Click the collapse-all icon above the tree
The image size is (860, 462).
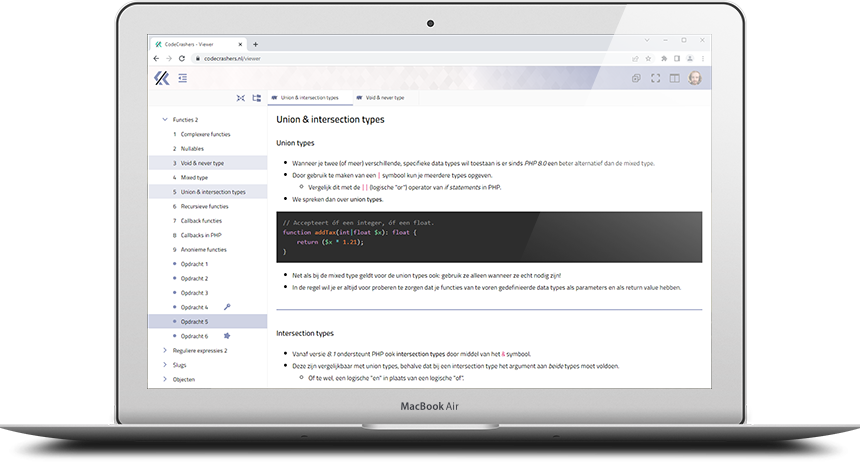point(240,98)
